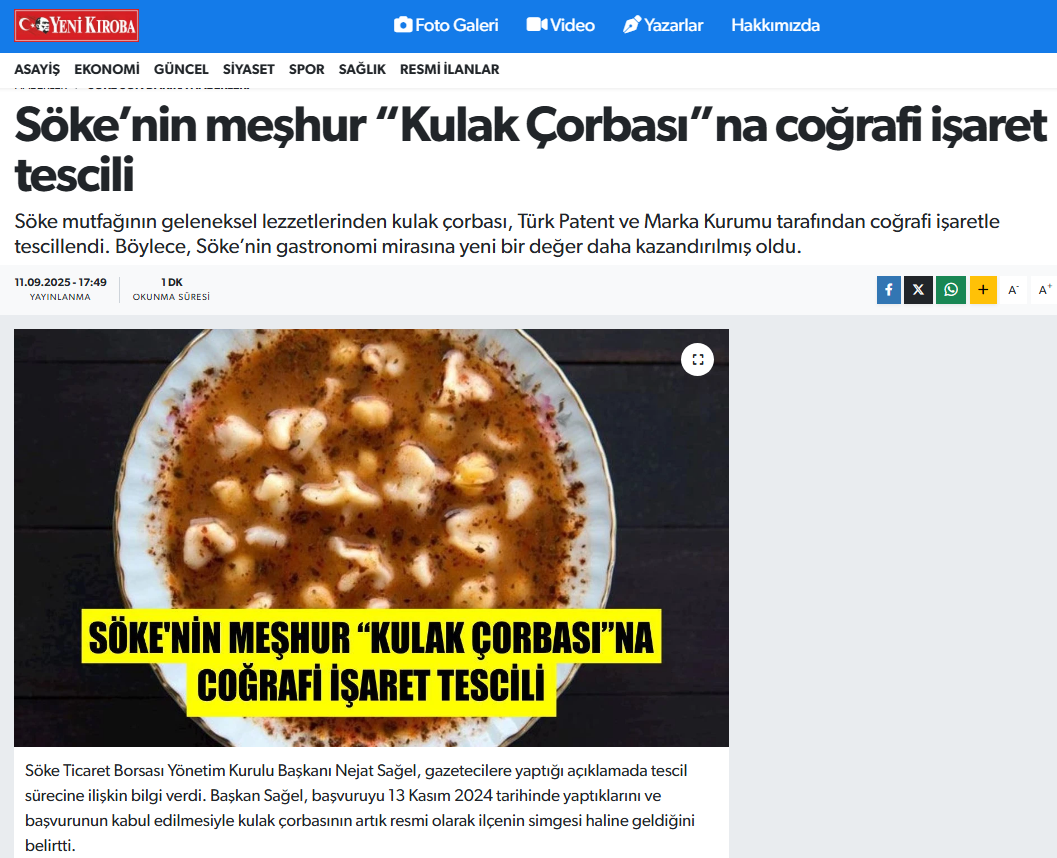1057x858 pixels.
Task: Open RESMİ İLANLAR category
Action: pos(449,69)
